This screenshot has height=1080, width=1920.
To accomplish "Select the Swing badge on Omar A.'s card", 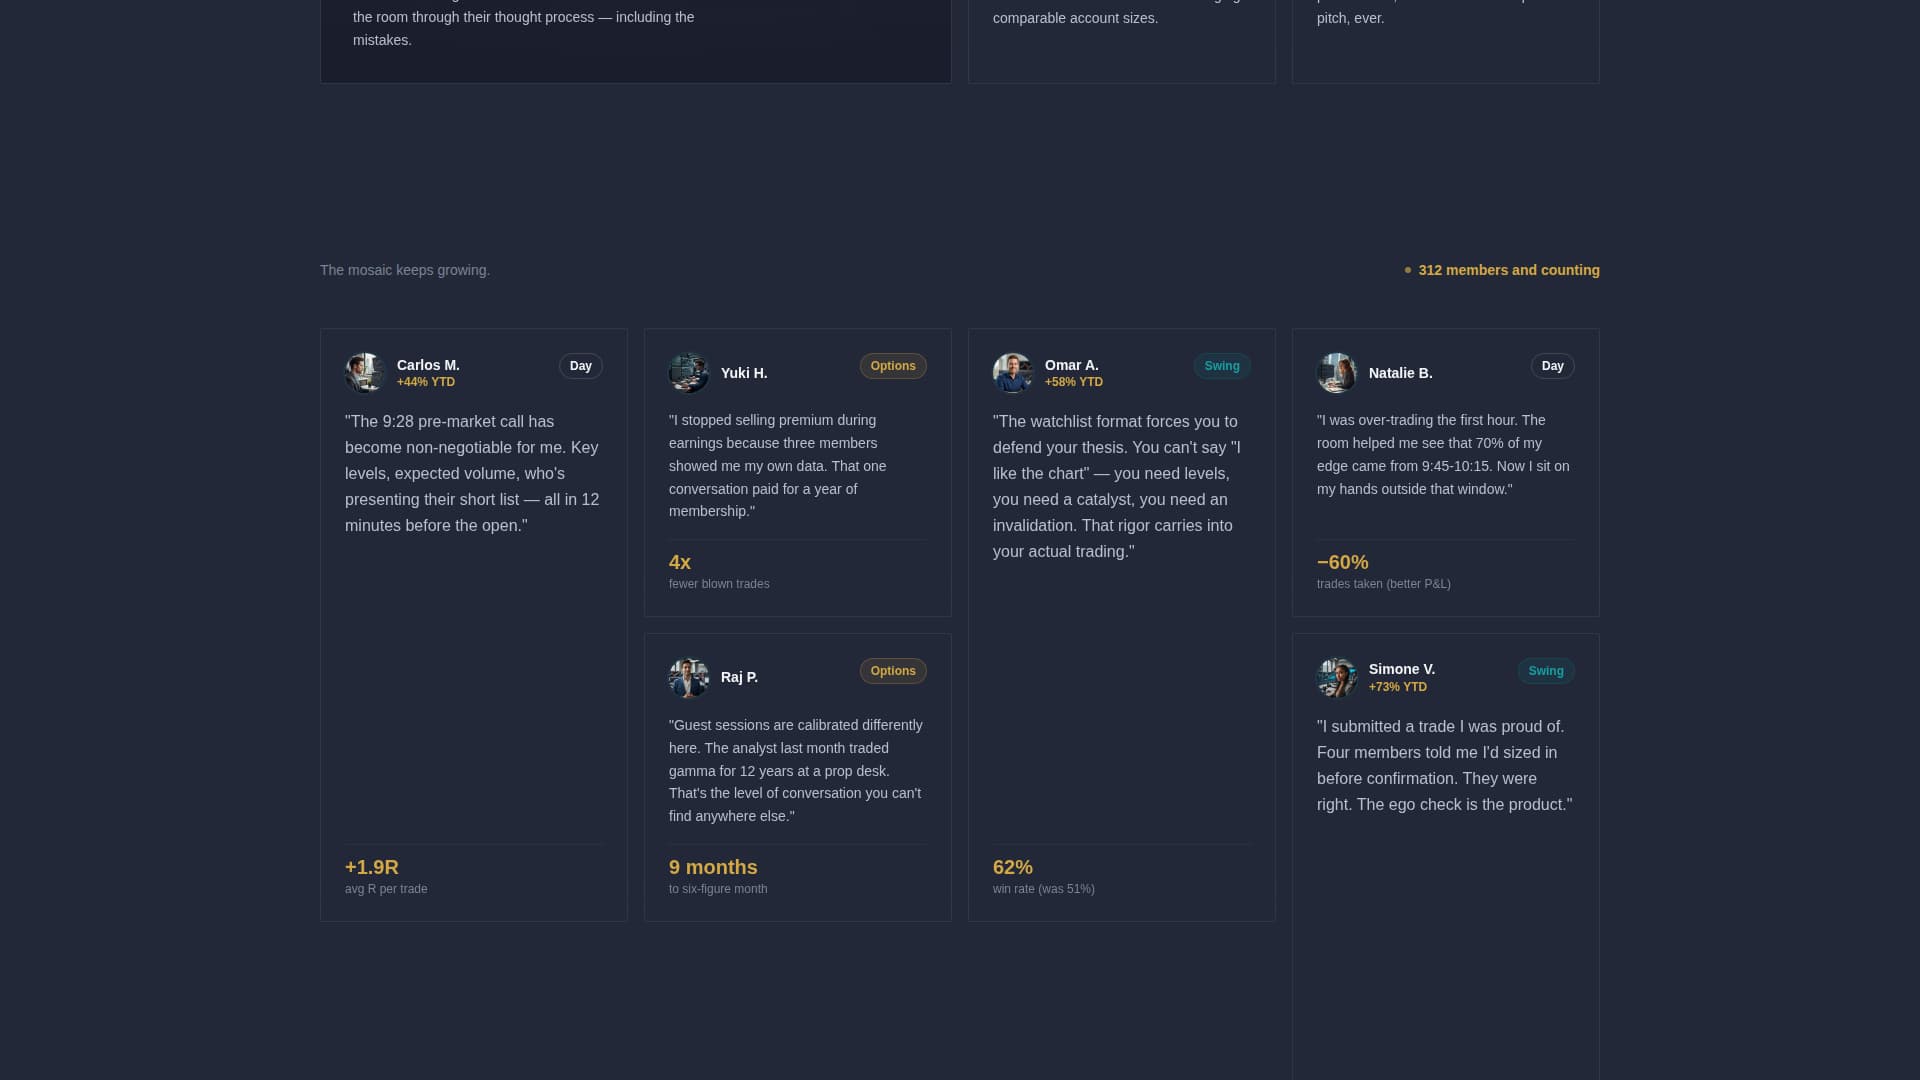I will pos(1222,366).
